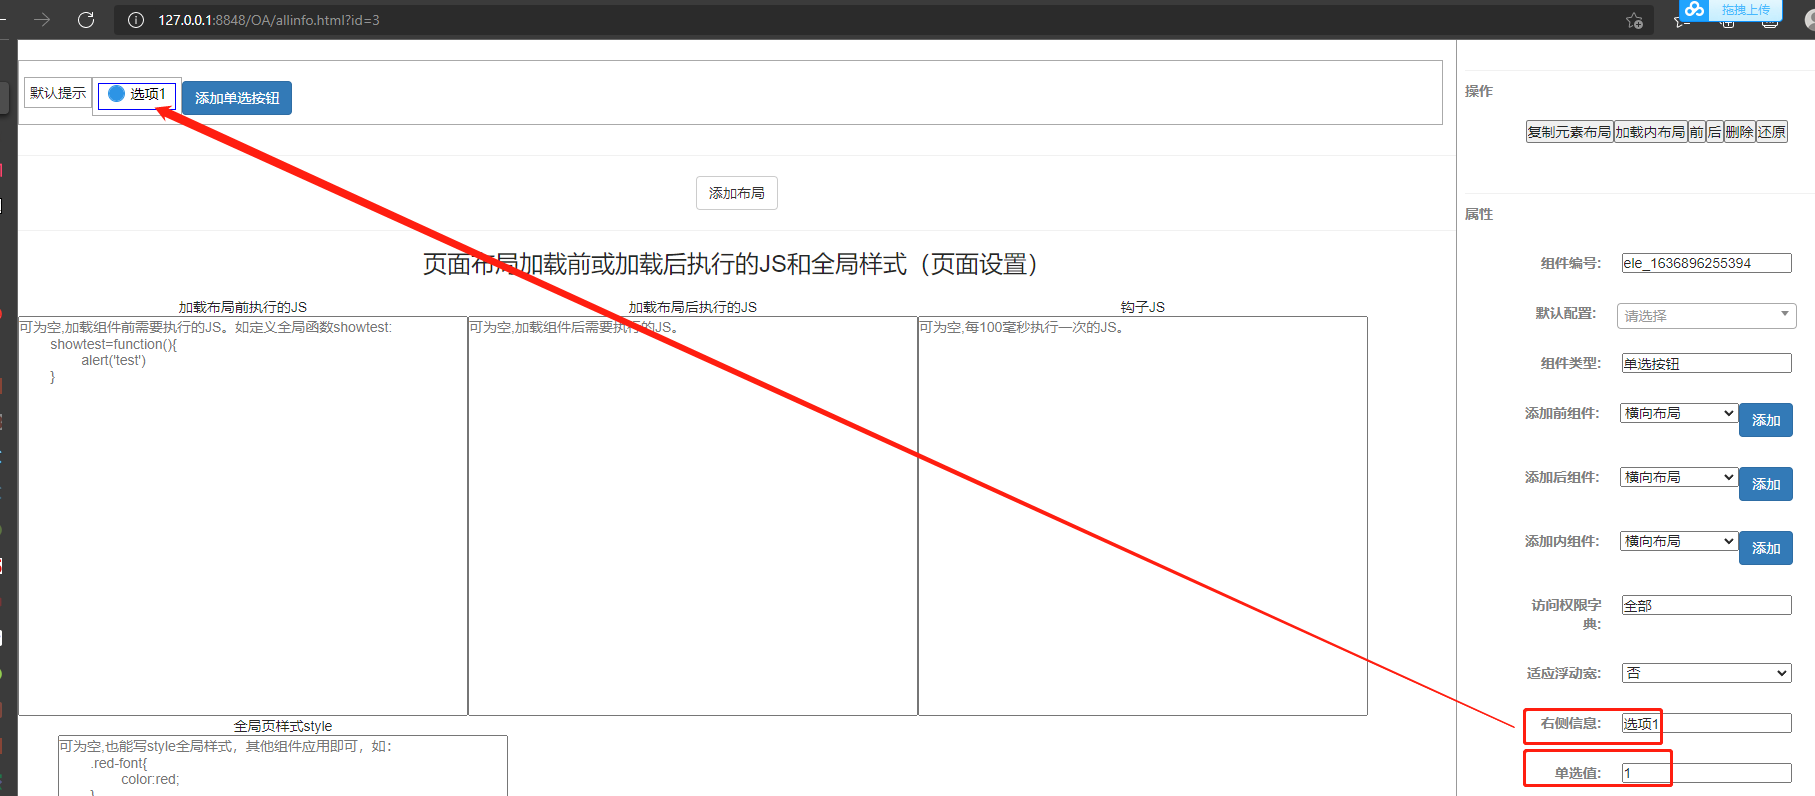Select the 选项1 radio button

117,94
